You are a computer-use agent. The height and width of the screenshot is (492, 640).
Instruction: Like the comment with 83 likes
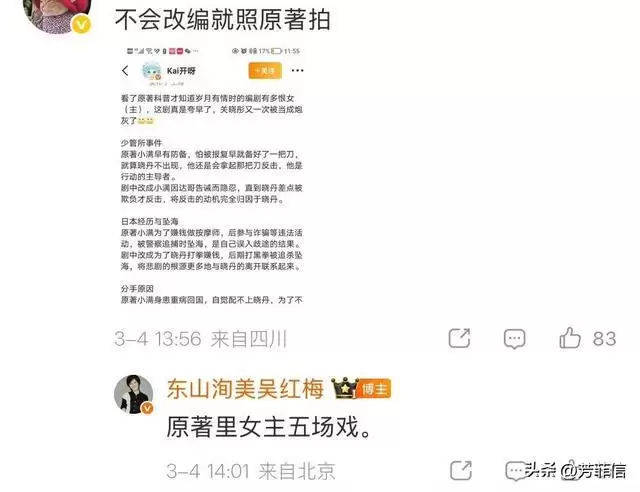pos(570,338)
